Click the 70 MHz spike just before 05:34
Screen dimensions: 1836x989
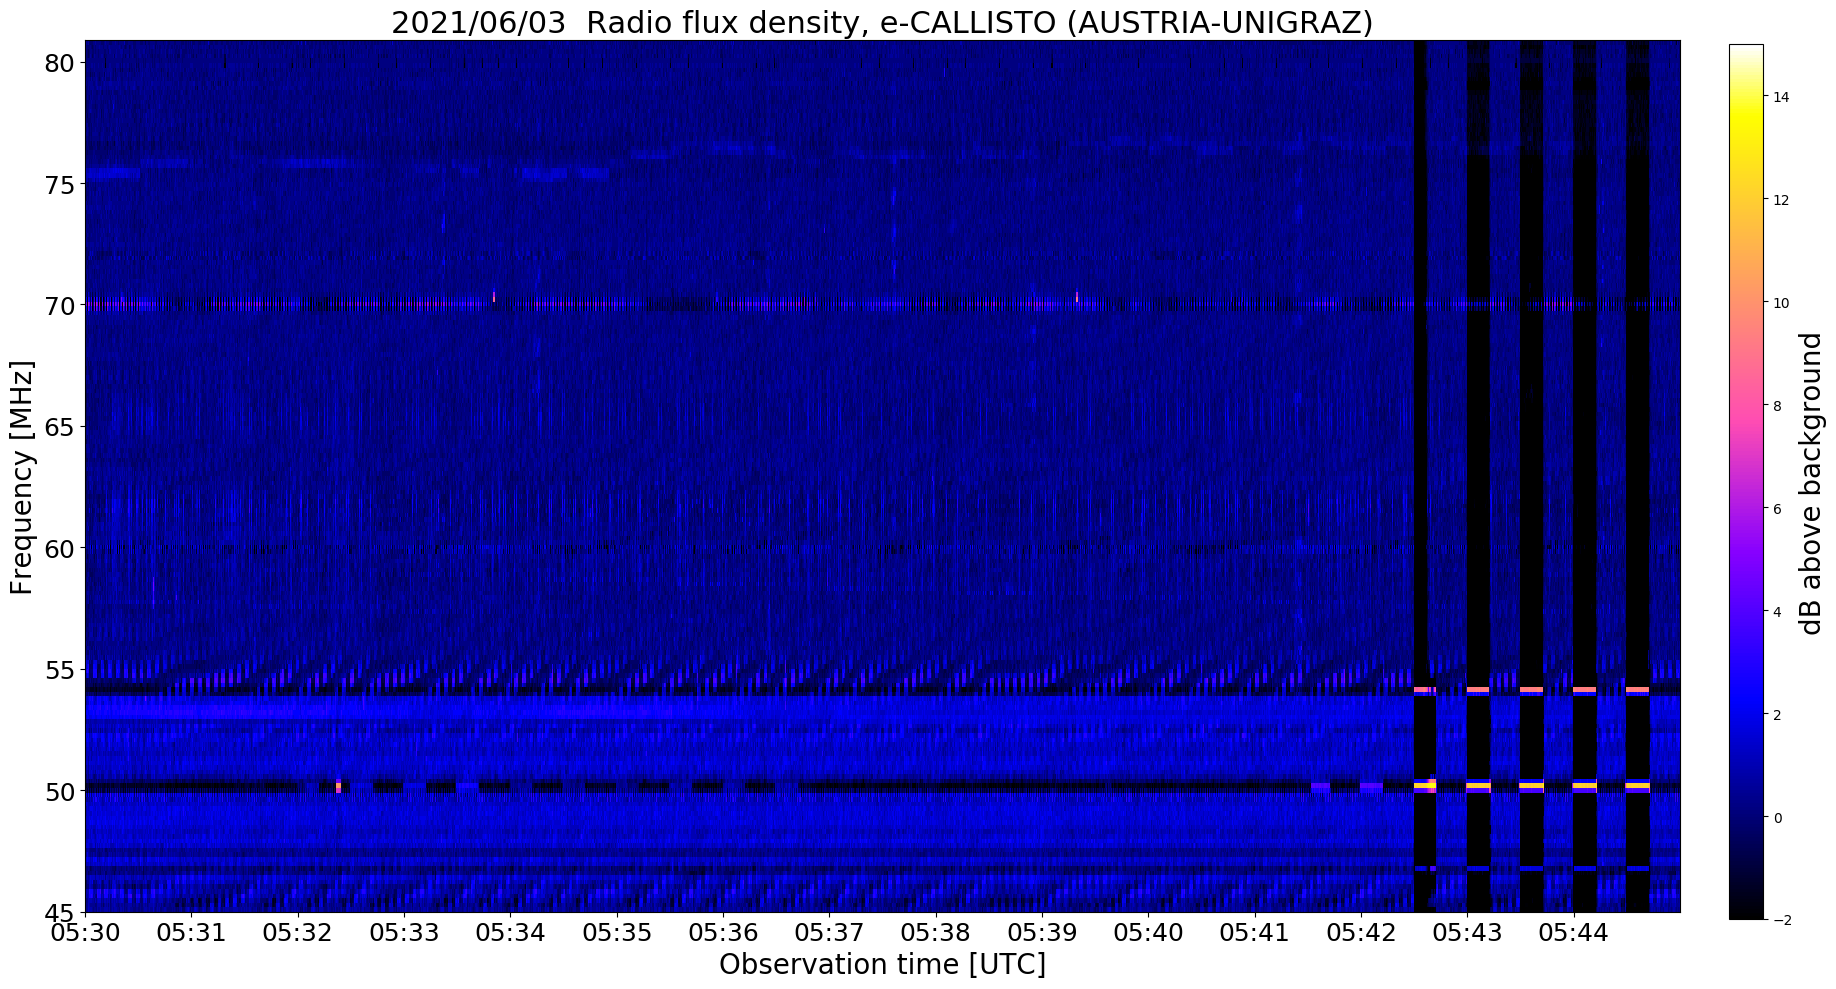point(494,296)
